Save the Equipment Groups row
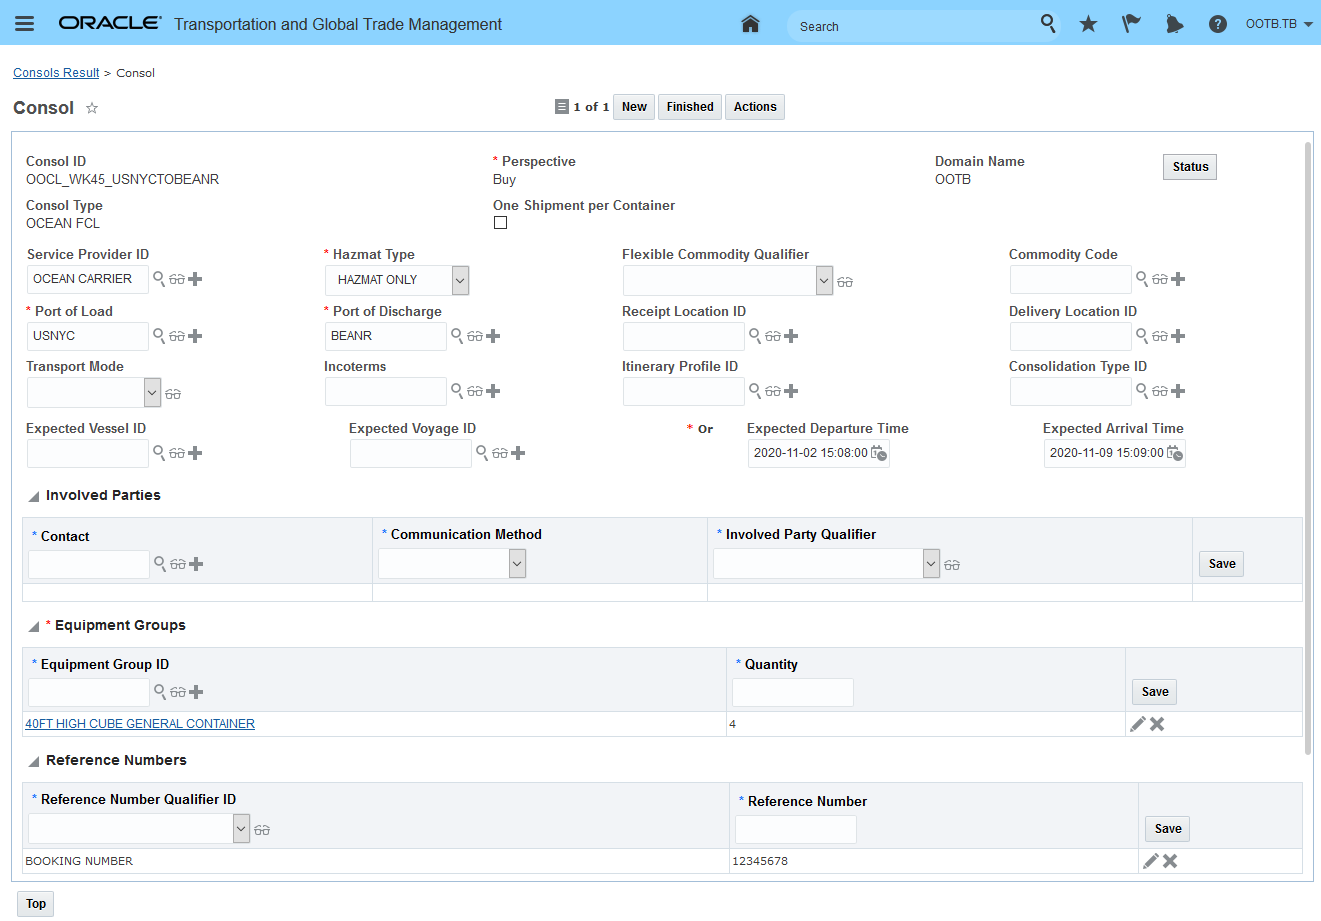This screenshot has height=921, width=1321. click(x=1155, y=692)
